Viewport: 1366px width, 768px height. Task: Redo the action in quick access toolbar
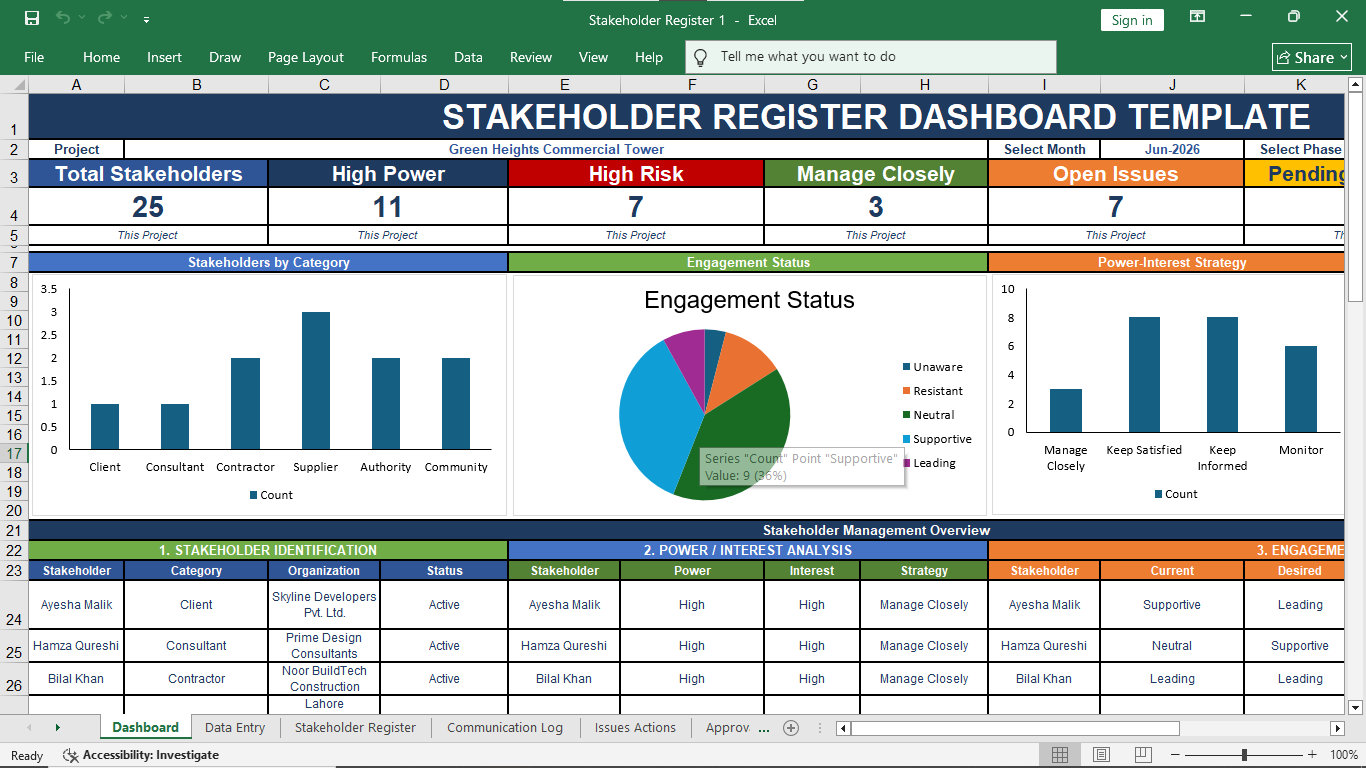(x=104, y=19)
